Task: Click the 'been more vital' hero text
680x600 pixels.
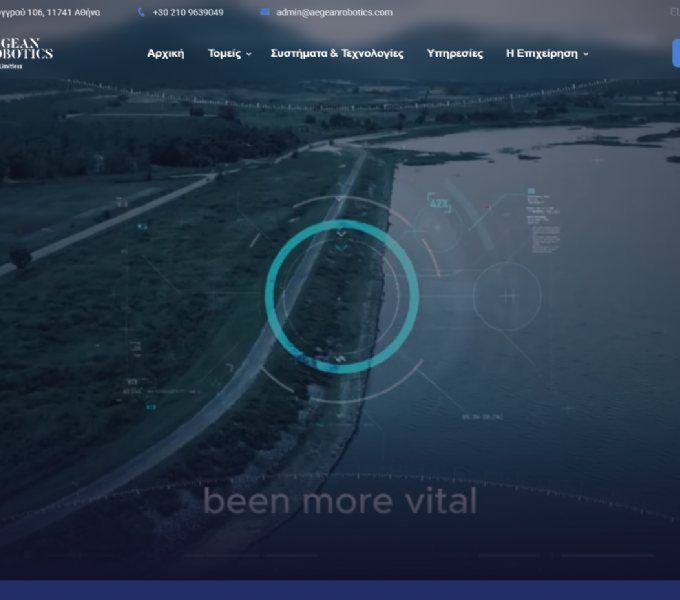Action: (340, 501)
